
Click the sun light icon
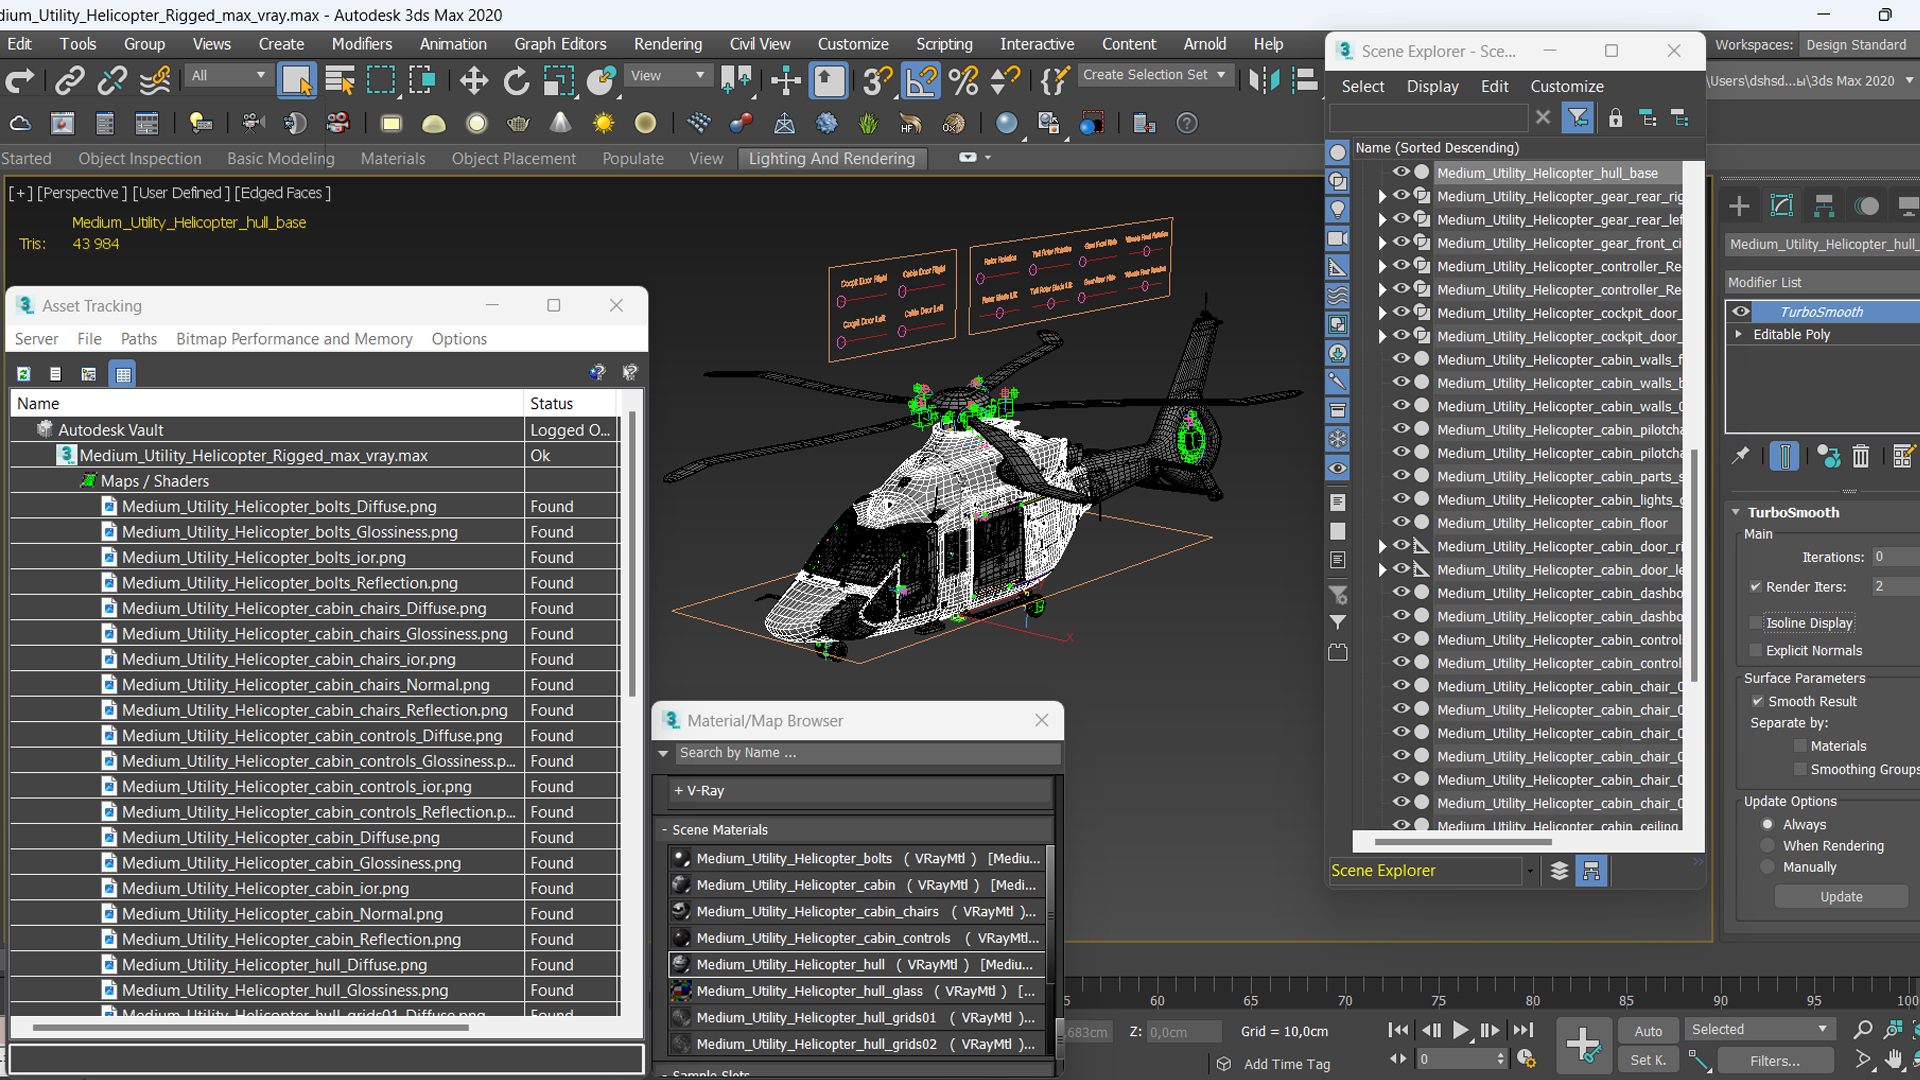pyautogui.click(x=603, y=123)
